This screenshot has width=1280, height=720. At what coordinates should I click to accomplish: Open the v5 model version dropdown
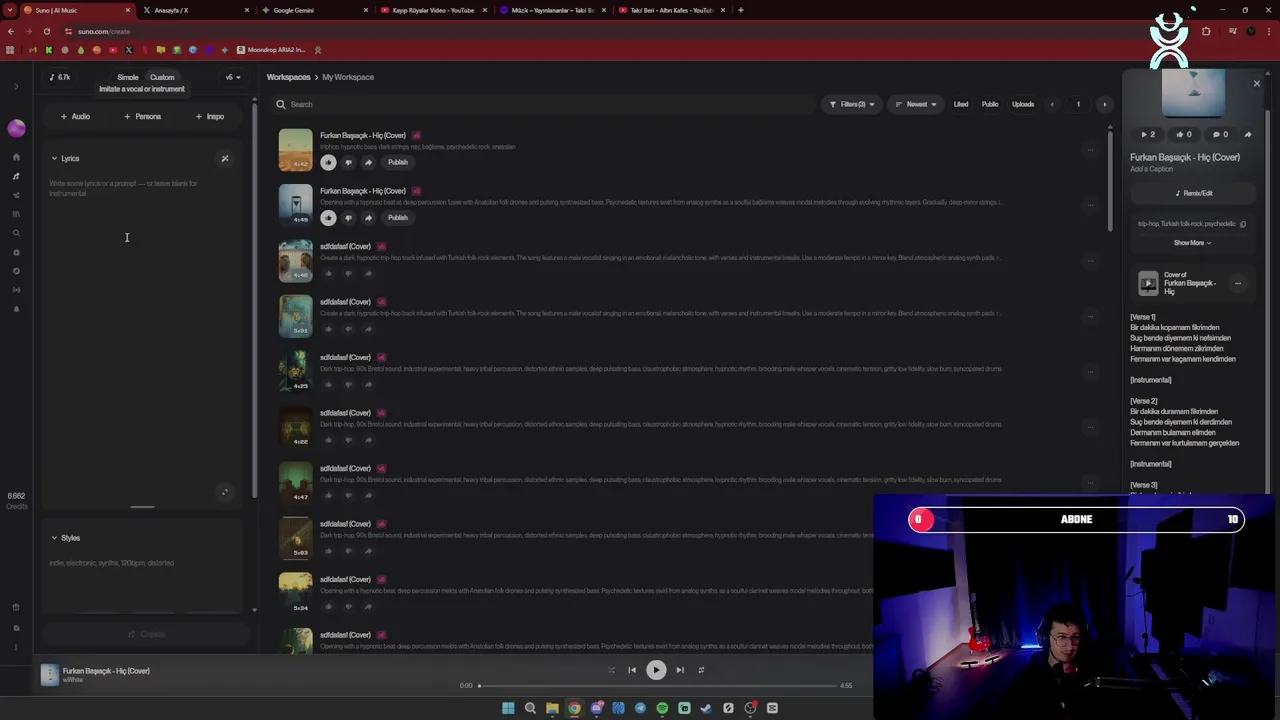[233, 77]
